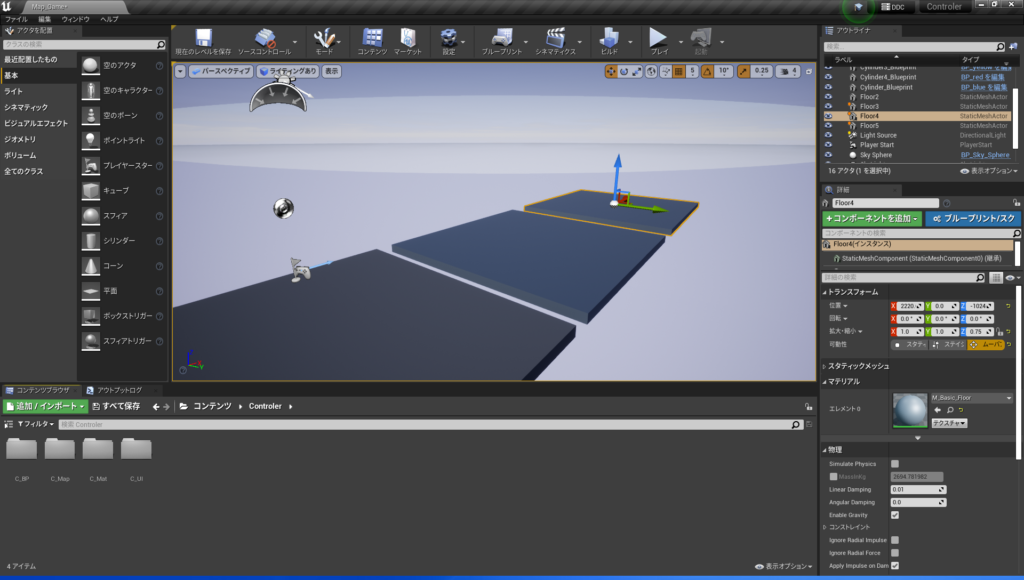Click the BP_Sky_Sphere edit link

(x=984, y=155)
